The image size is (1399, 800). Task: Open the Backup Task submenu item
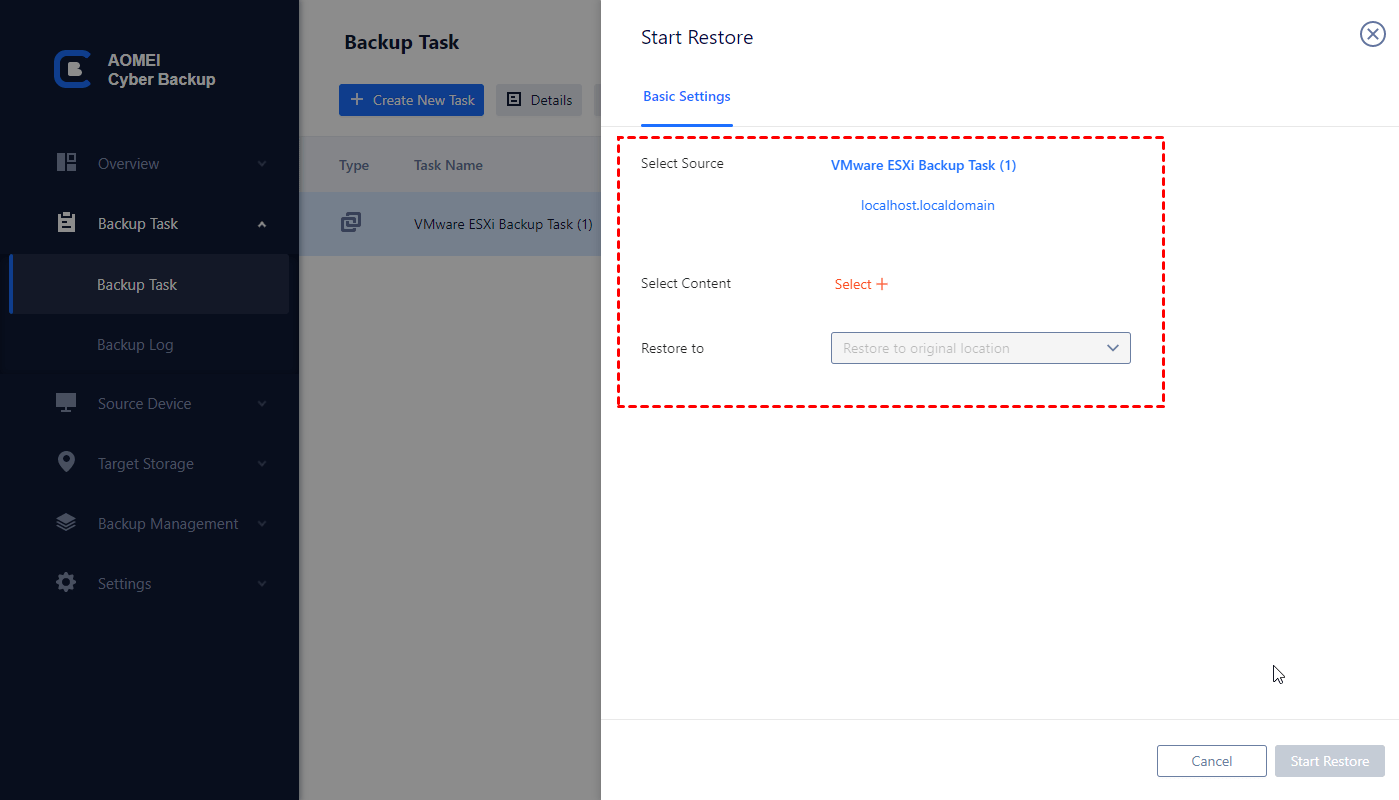coord(149,284)
